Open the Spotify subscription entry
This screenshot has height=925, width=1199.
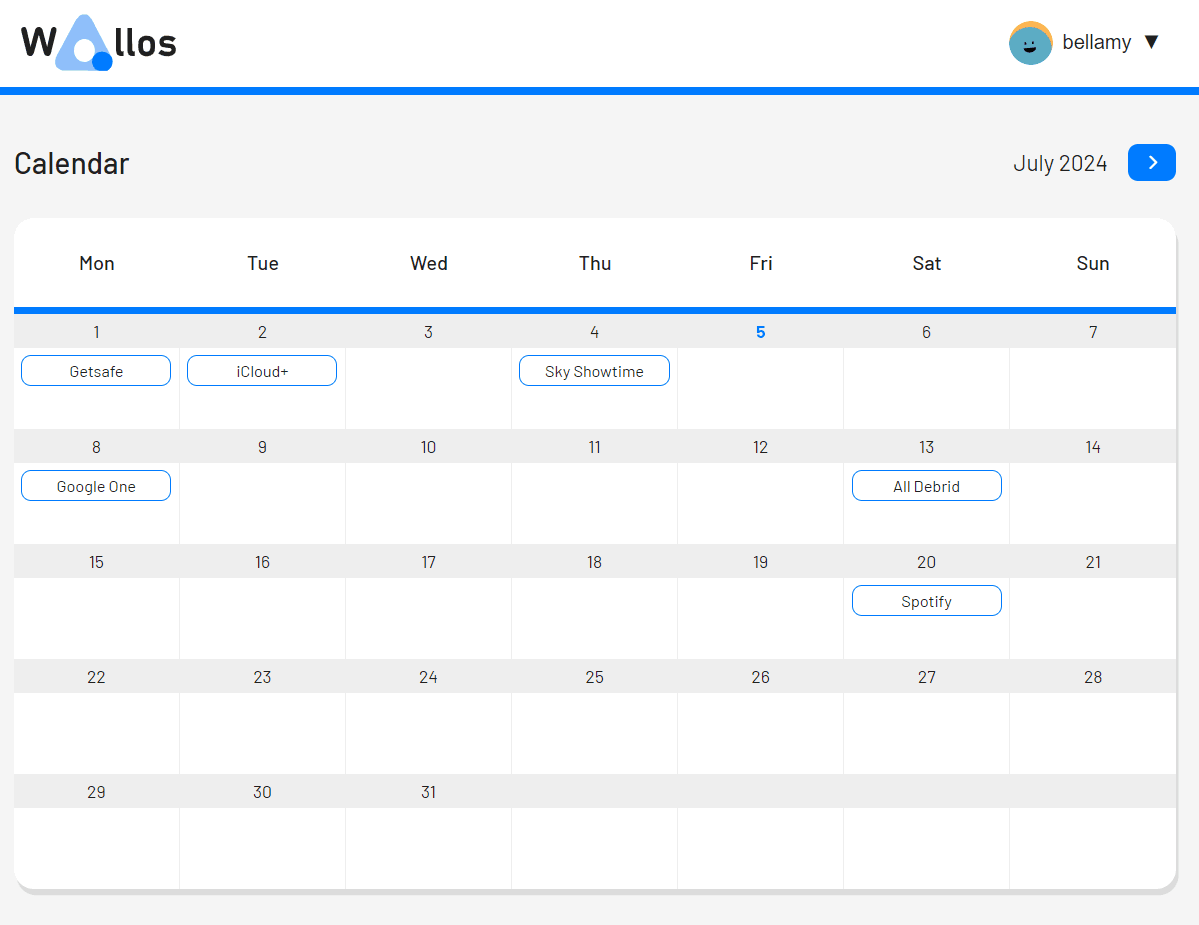pos(926,601)
